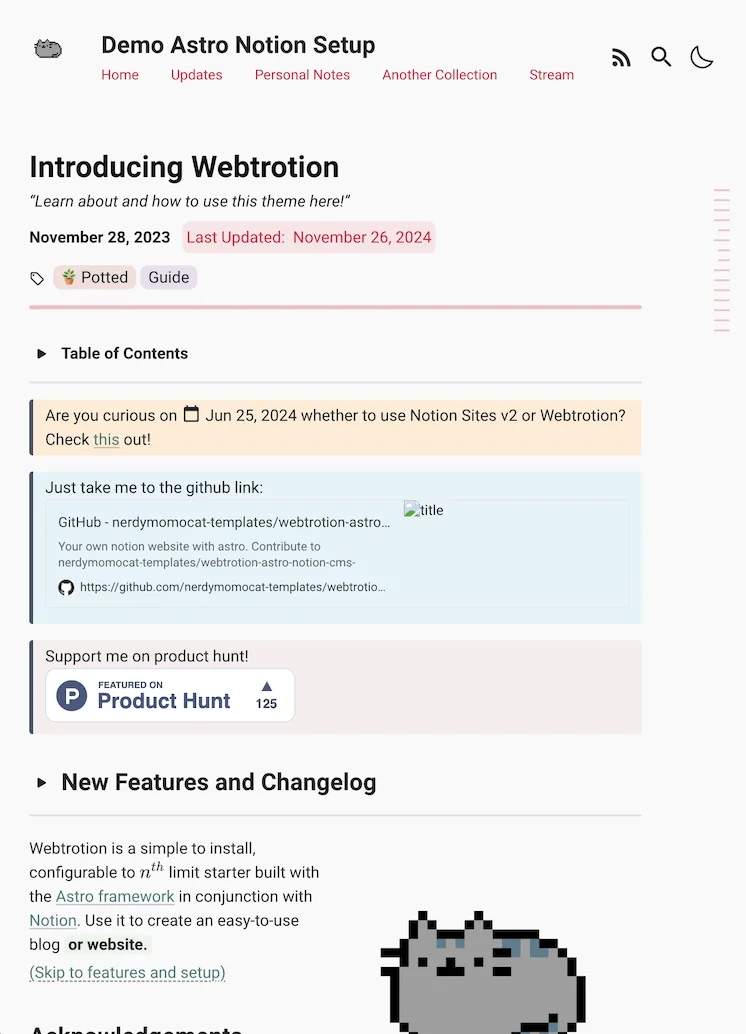Image resolution: width=746 pixels, height=1034 pixels.
Task: Click the Product Hunt badge logo
Action: pyautogui.click(x=71, y=695)
